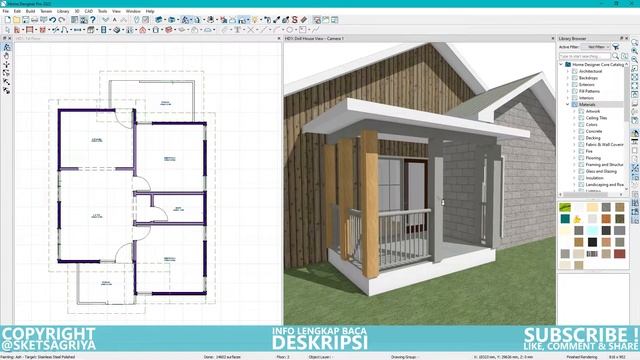Click the Tape Measure tool icon
The image size is (640, 360).
[304, 20]
